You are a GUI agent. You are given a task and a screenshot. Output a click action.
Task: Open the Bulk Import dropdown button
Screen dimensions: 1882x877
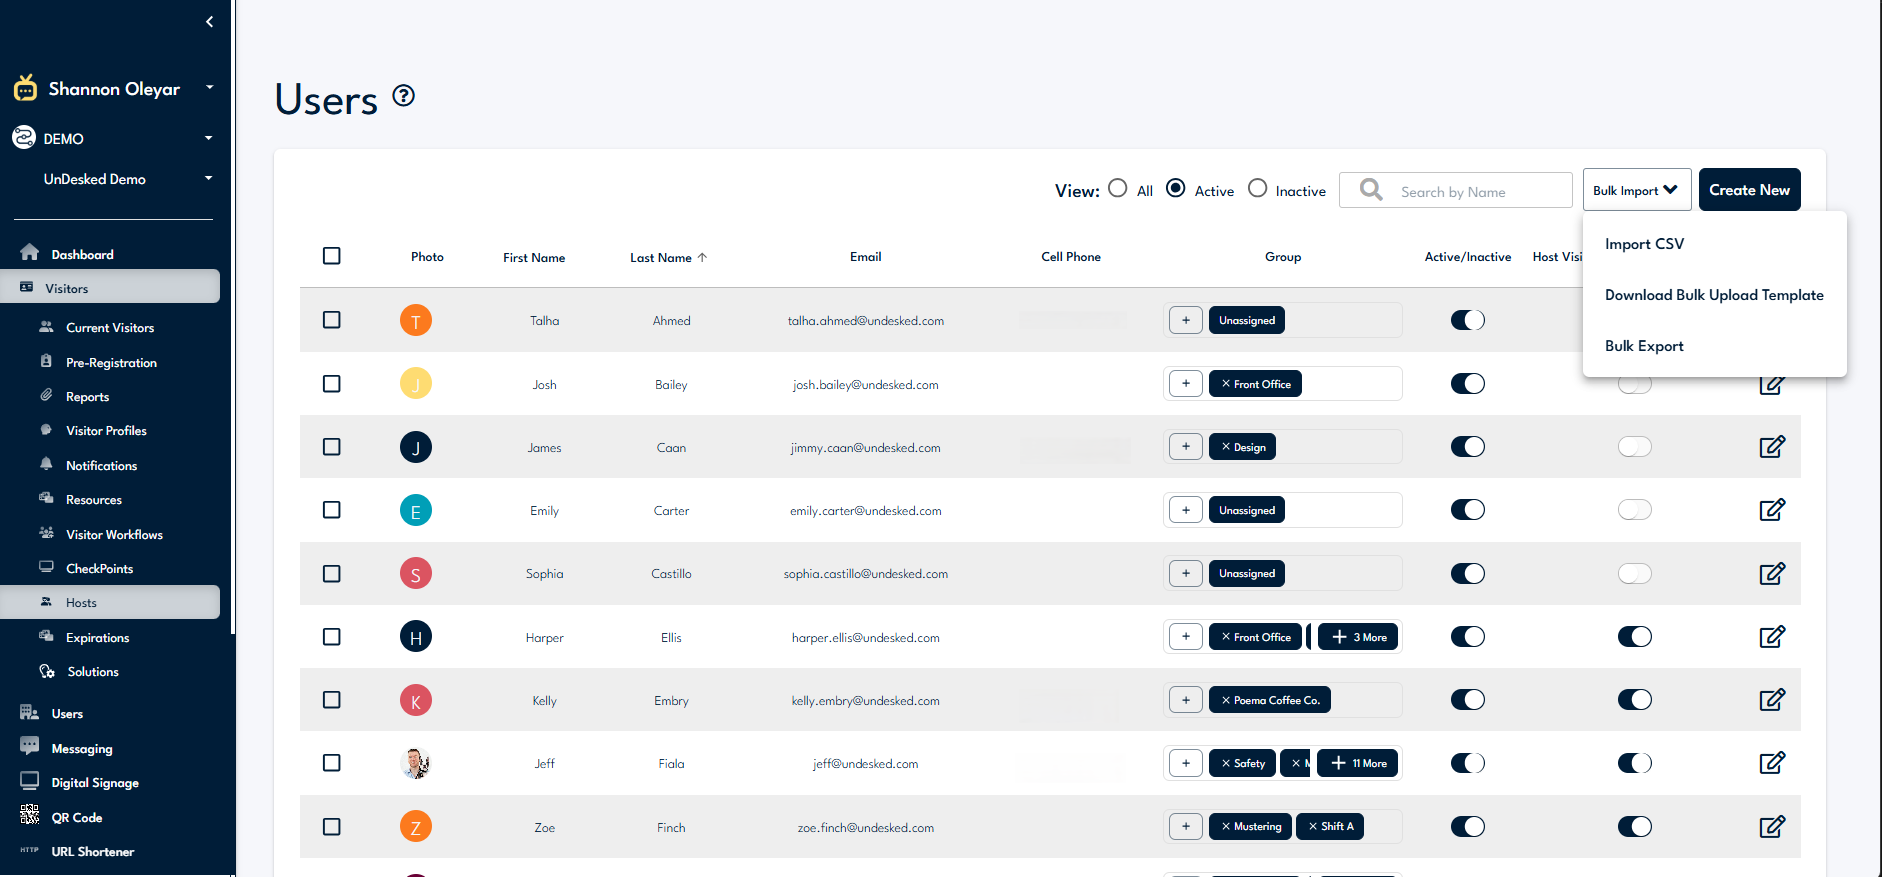(1636, 190)
